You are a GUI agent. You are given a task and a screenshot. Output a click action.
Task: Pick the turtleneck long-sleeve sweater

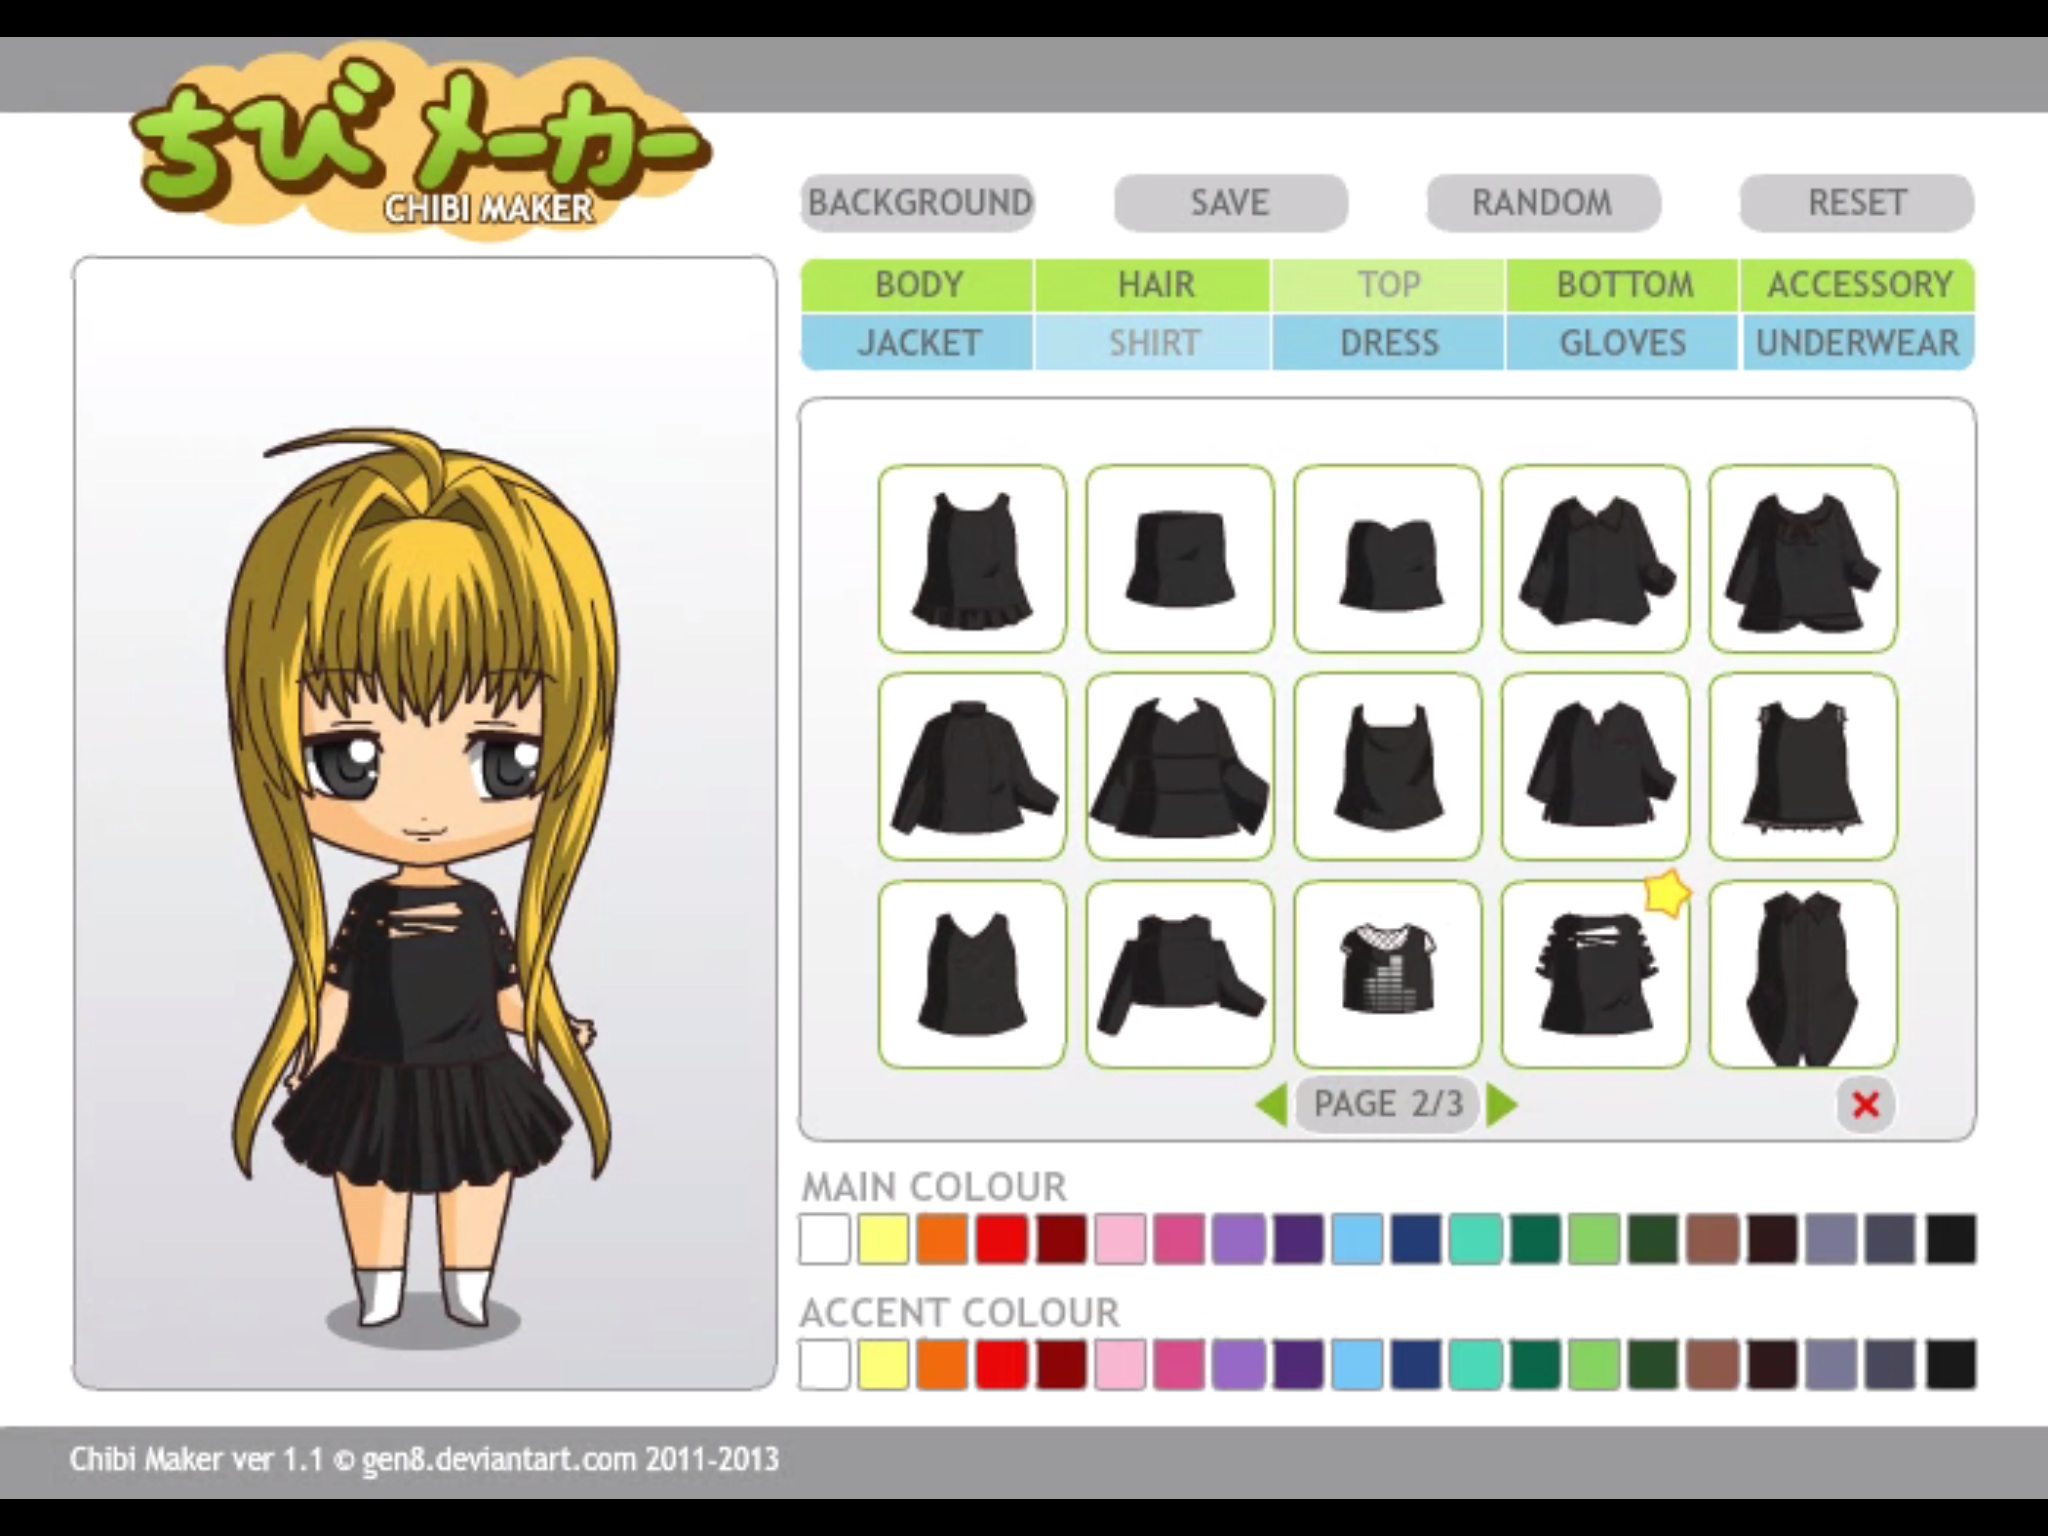[x=972, y=767]
